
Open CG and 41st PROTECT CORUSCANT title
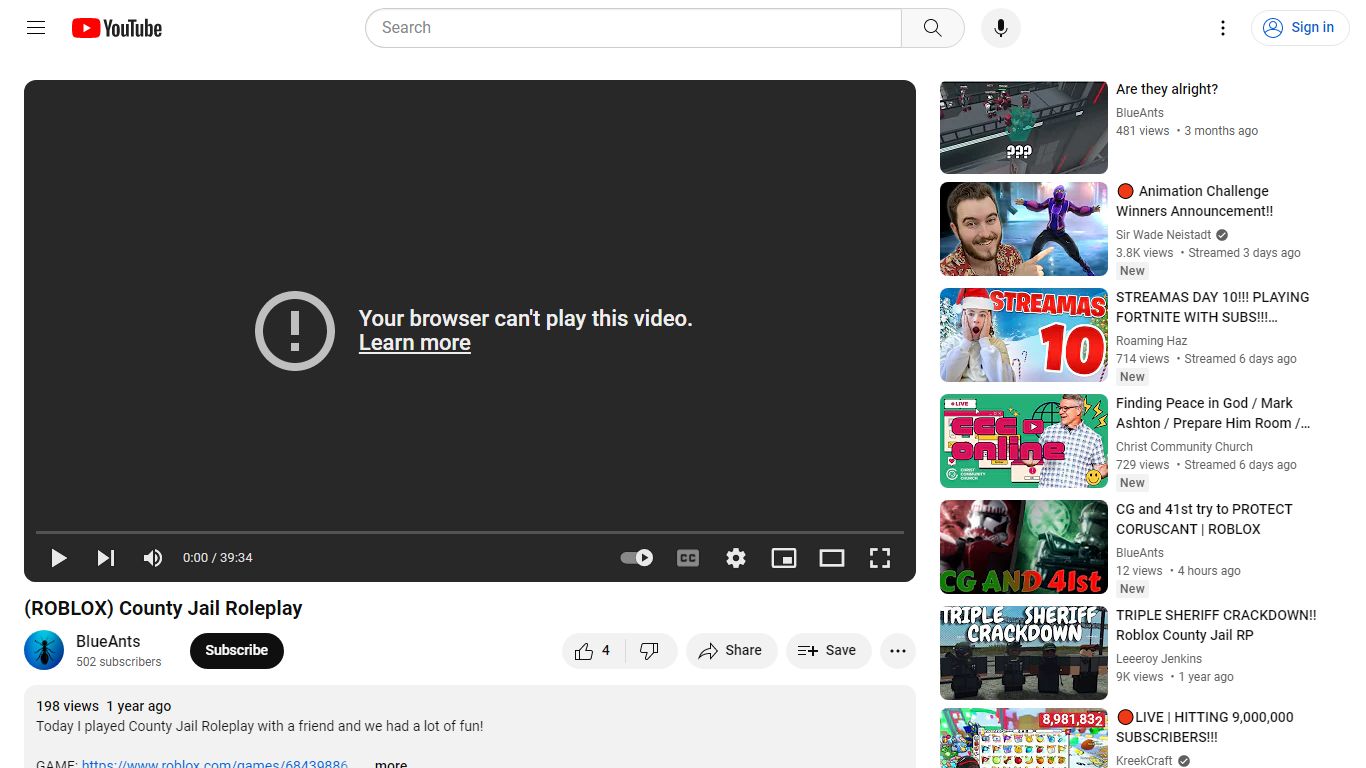point(1204,519)
